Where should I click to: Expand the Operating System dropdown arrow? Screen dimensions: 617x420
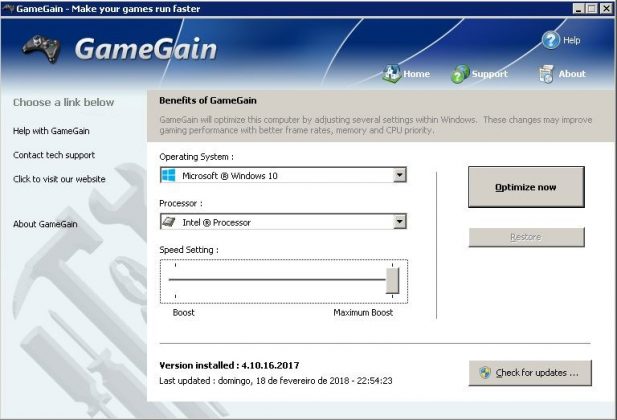[x=399, y=175]
